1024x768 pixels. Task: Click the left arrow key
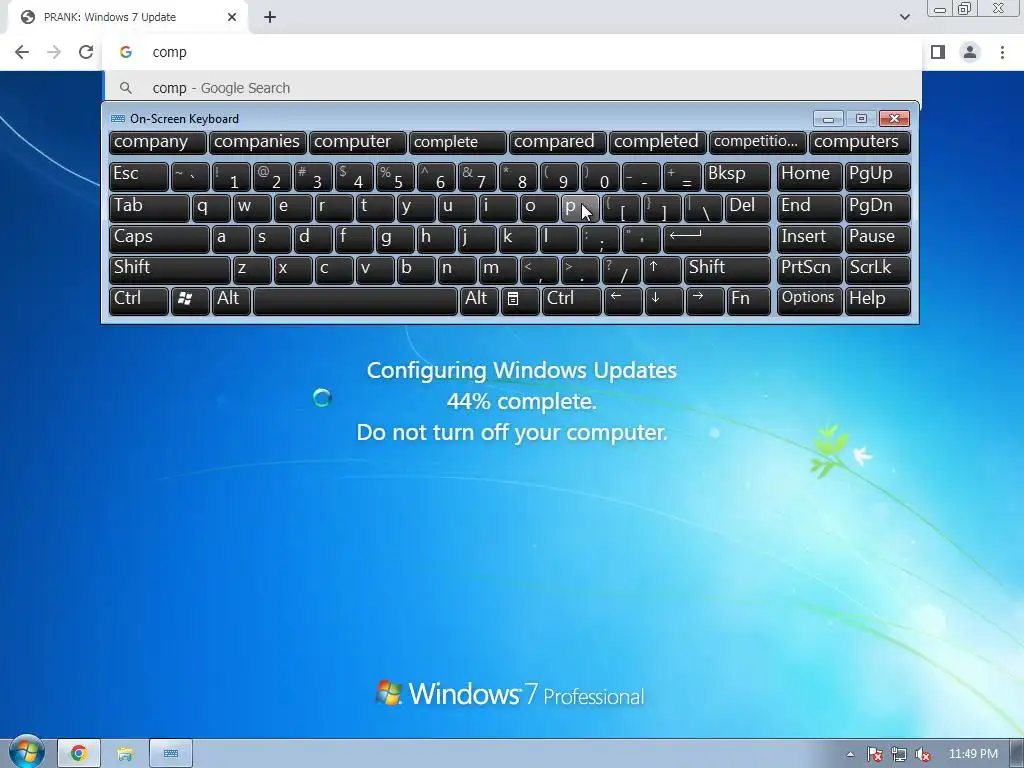623,301
